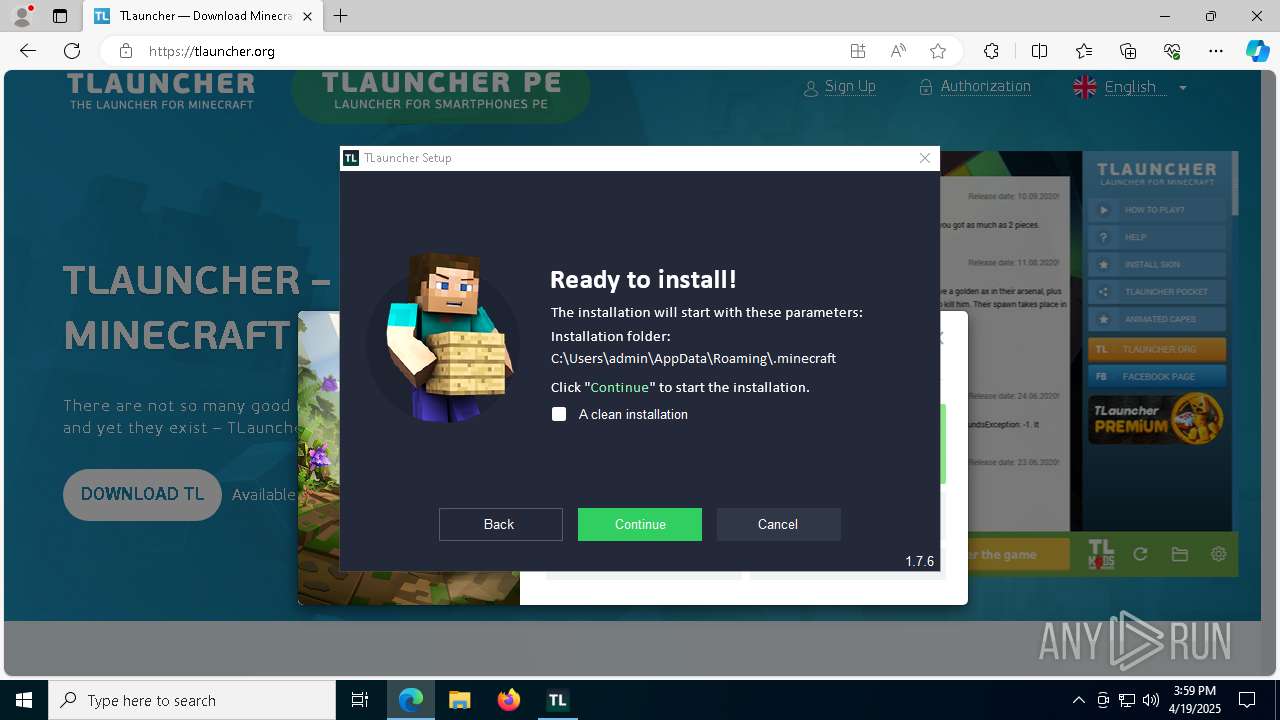This screenshot has height=720, width=1280.
Task: Select the TLauncher Download Minecraft tab
Action: (204, 16)
